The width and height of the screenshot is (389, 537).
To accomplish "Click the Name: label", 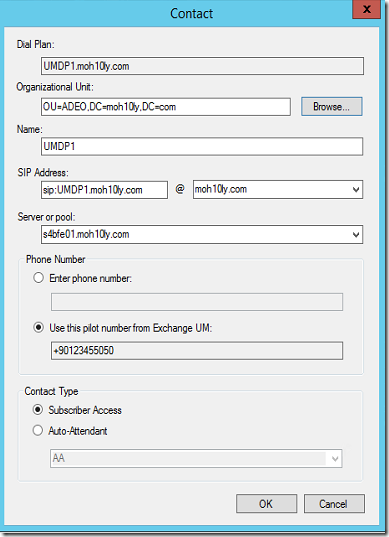I will [x=29, y=129].
